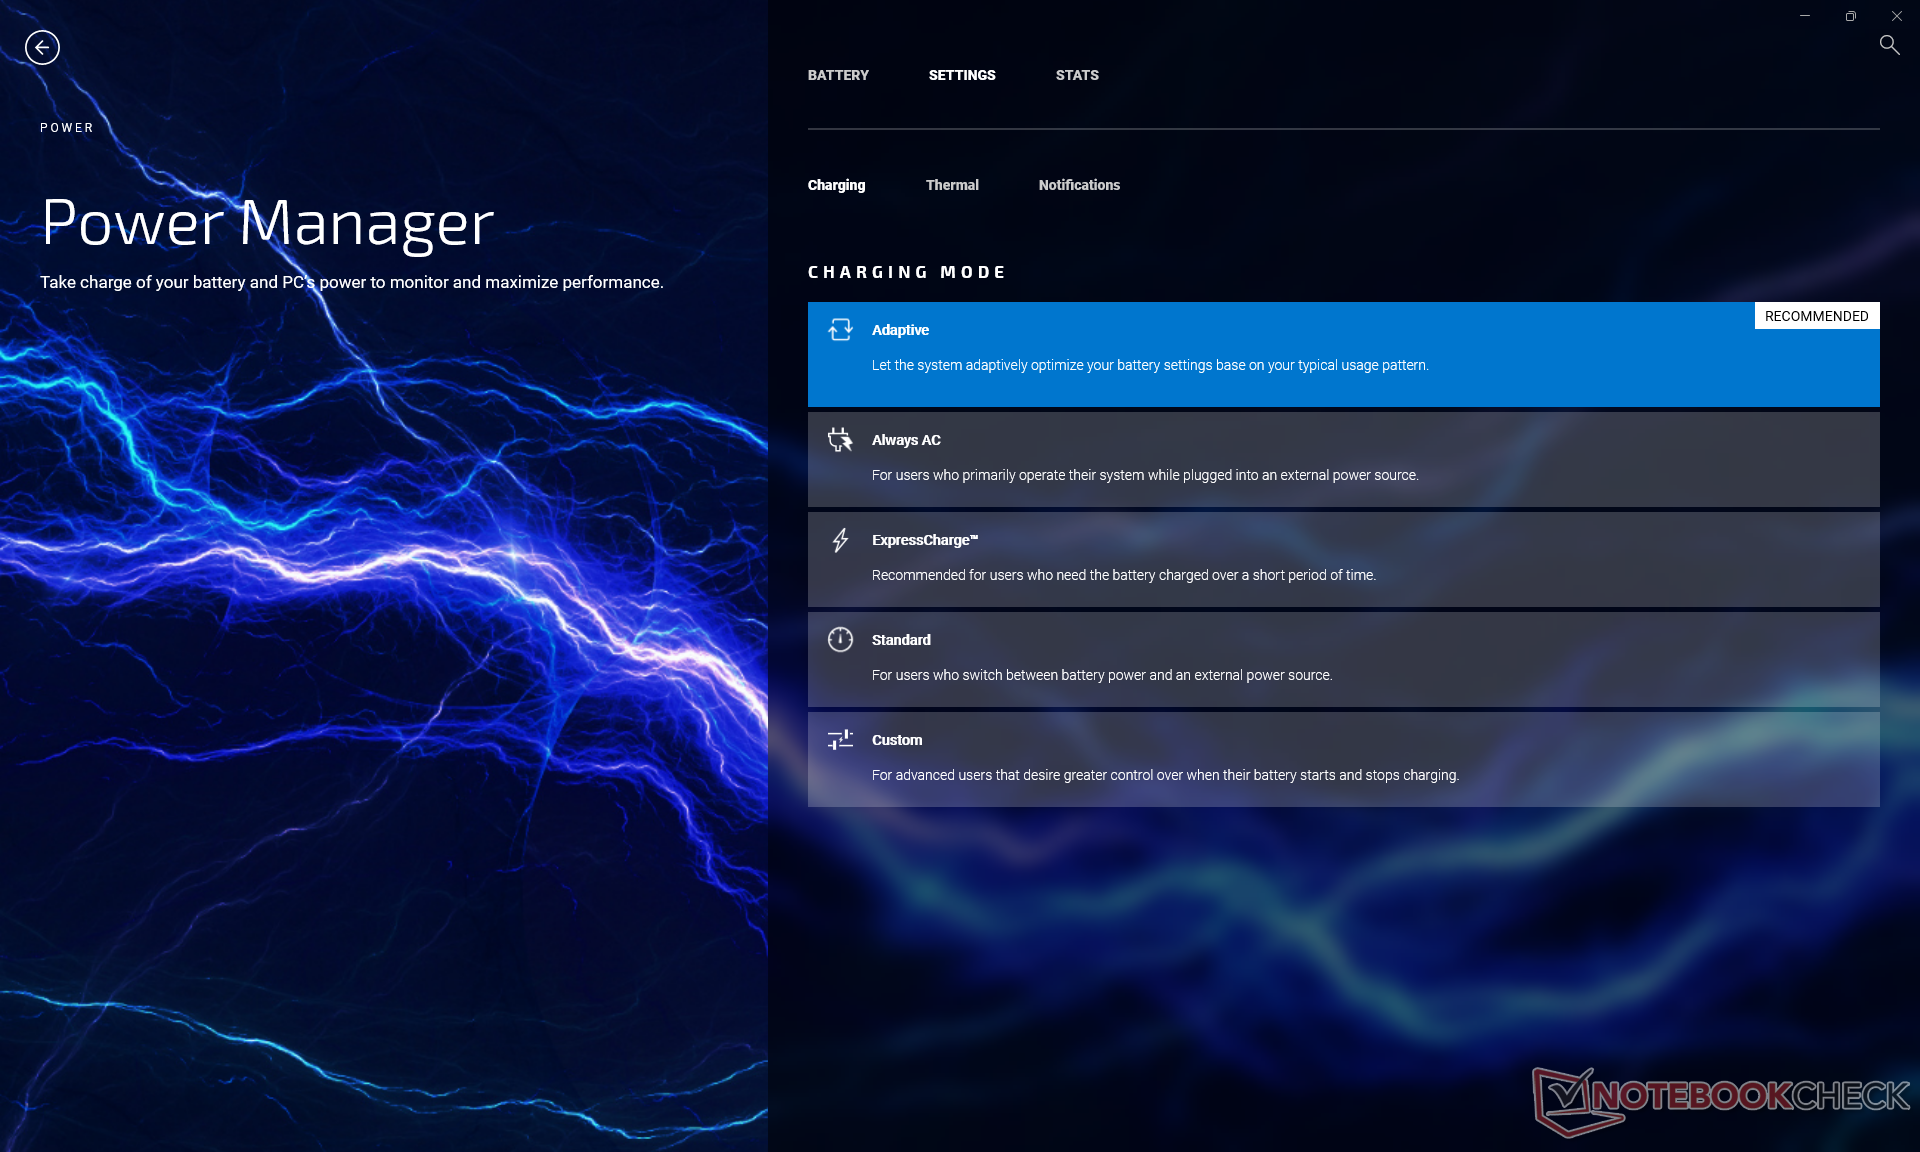Image resolution: width=1920 pixels, height=1152 pixels.
Task: Open the STATS tab
Action: tap(1077, 75)
